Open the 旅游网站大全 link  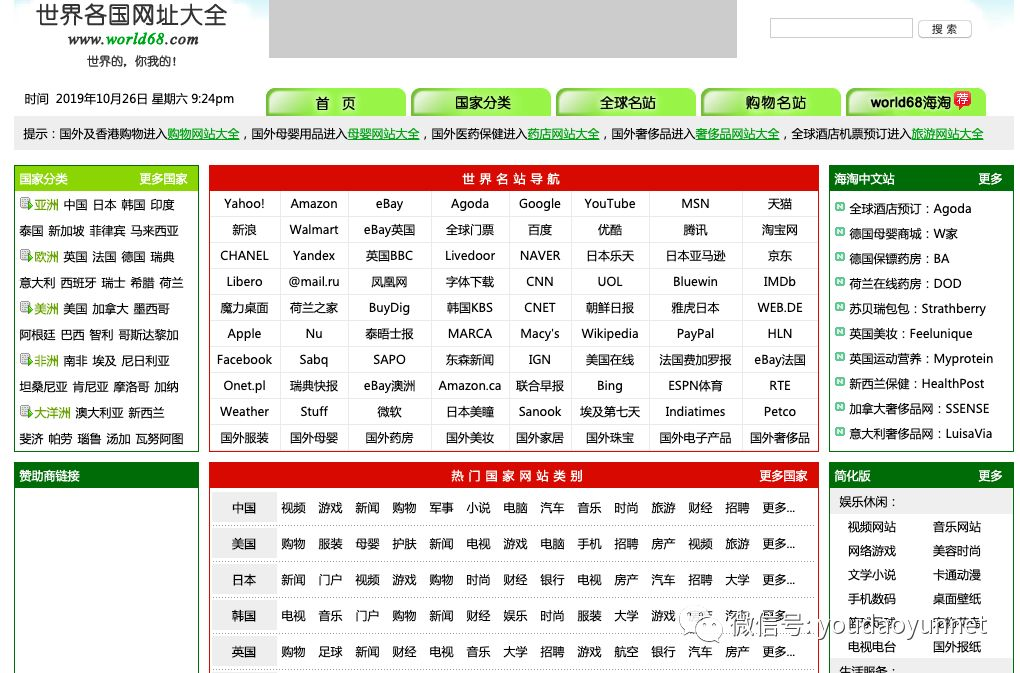point(947,134)
